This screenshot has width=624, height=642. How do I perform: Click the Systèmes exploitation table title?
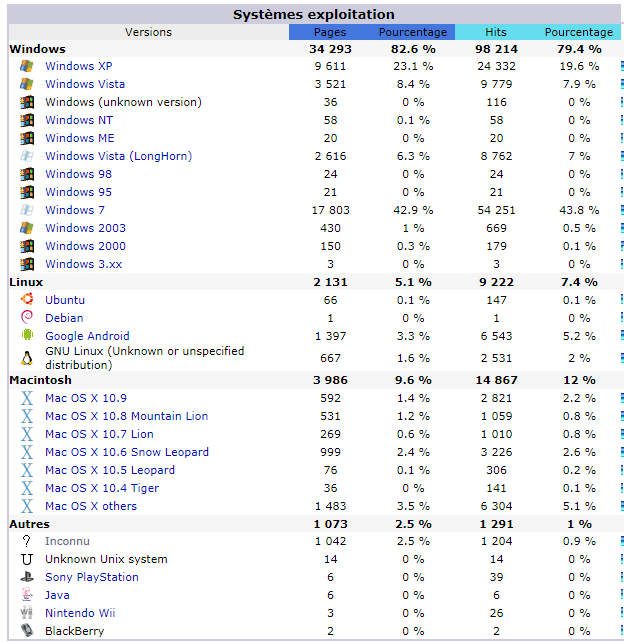tap(314, 14)
